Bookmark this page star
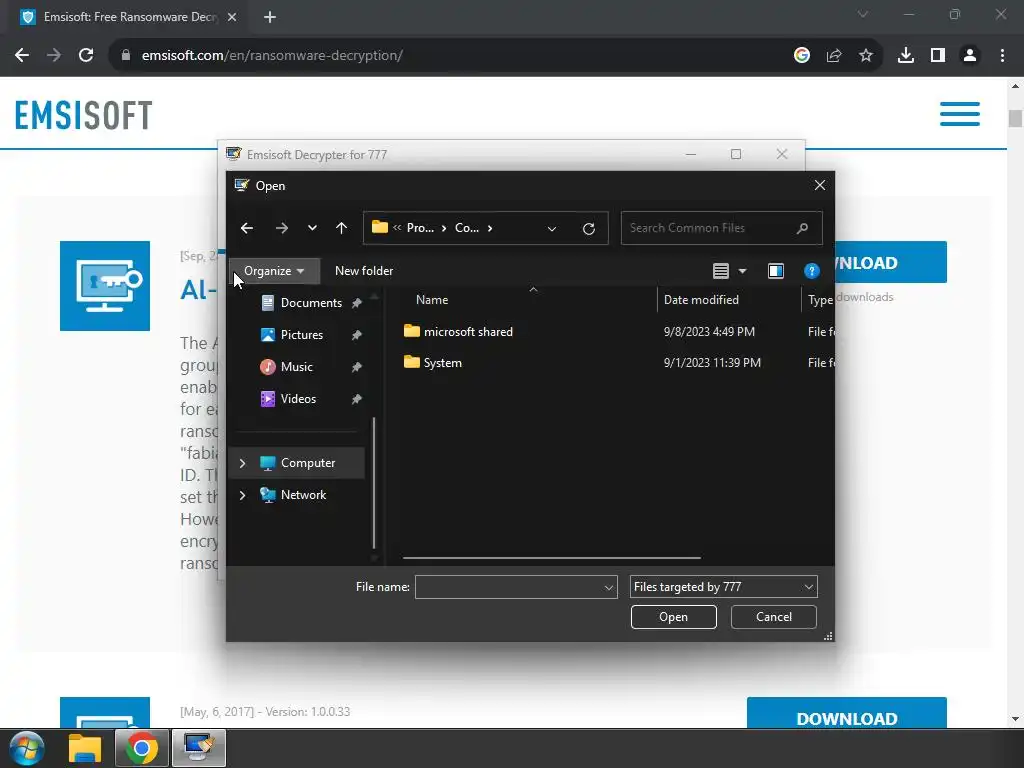The image size is (1024, 768). 865,56
